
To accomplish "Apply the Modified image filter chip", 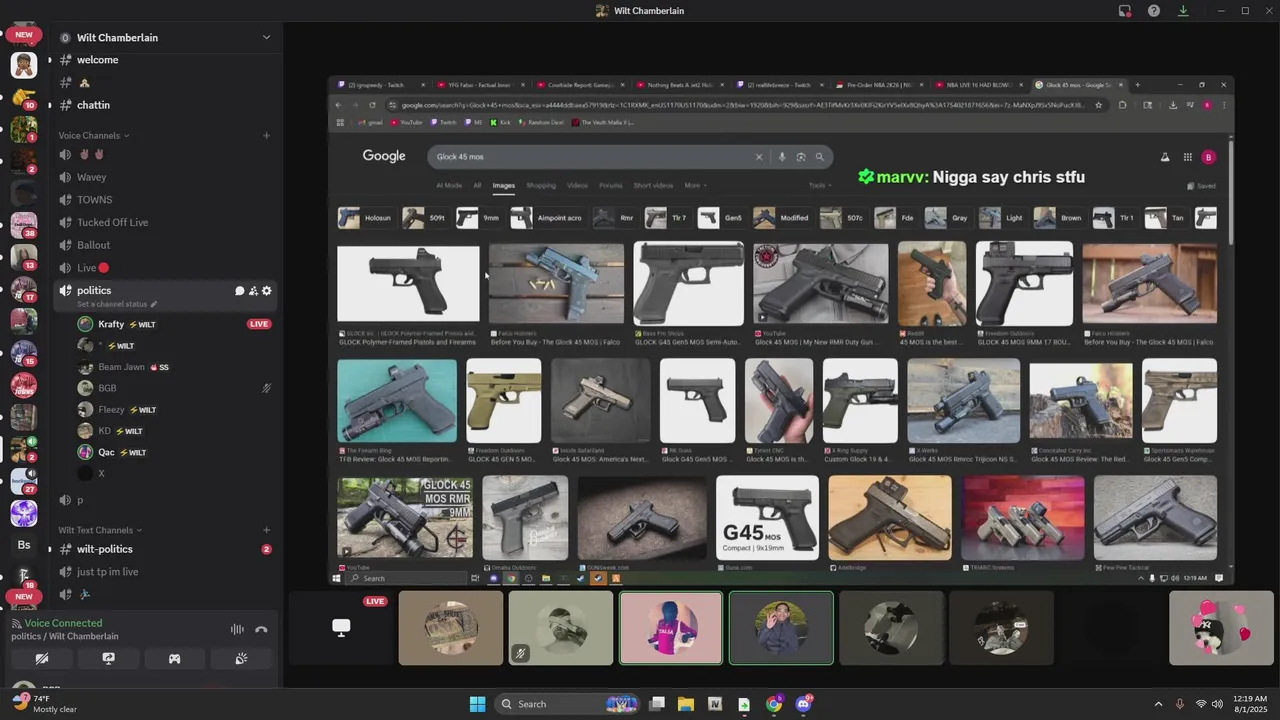I will pos(782,218).
